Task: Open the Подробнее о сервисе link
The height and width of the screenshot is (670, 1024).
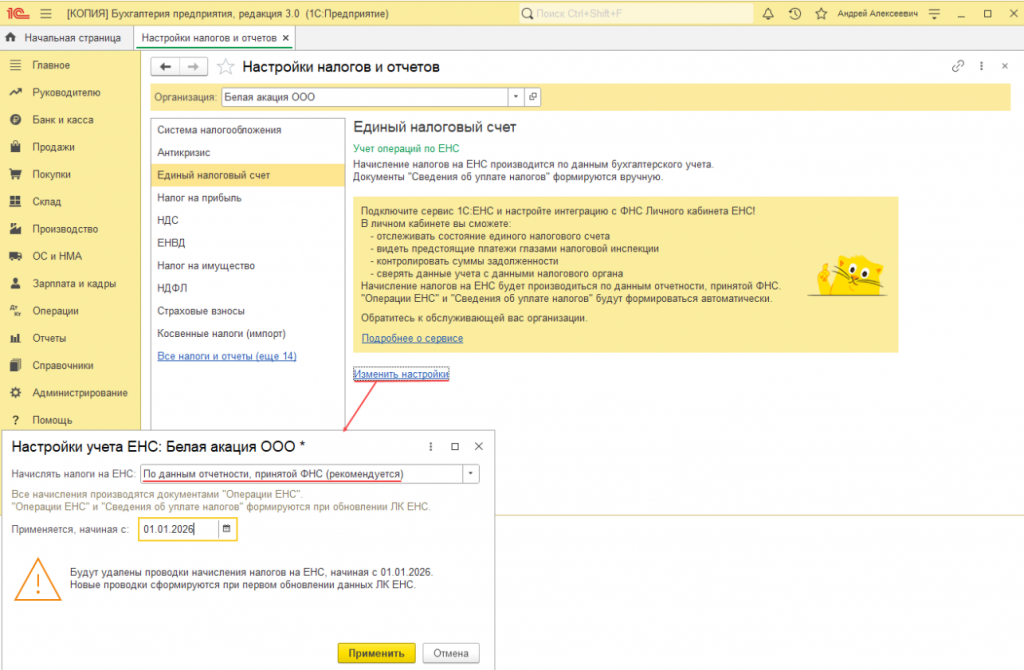Action: [x=412, y=338]
